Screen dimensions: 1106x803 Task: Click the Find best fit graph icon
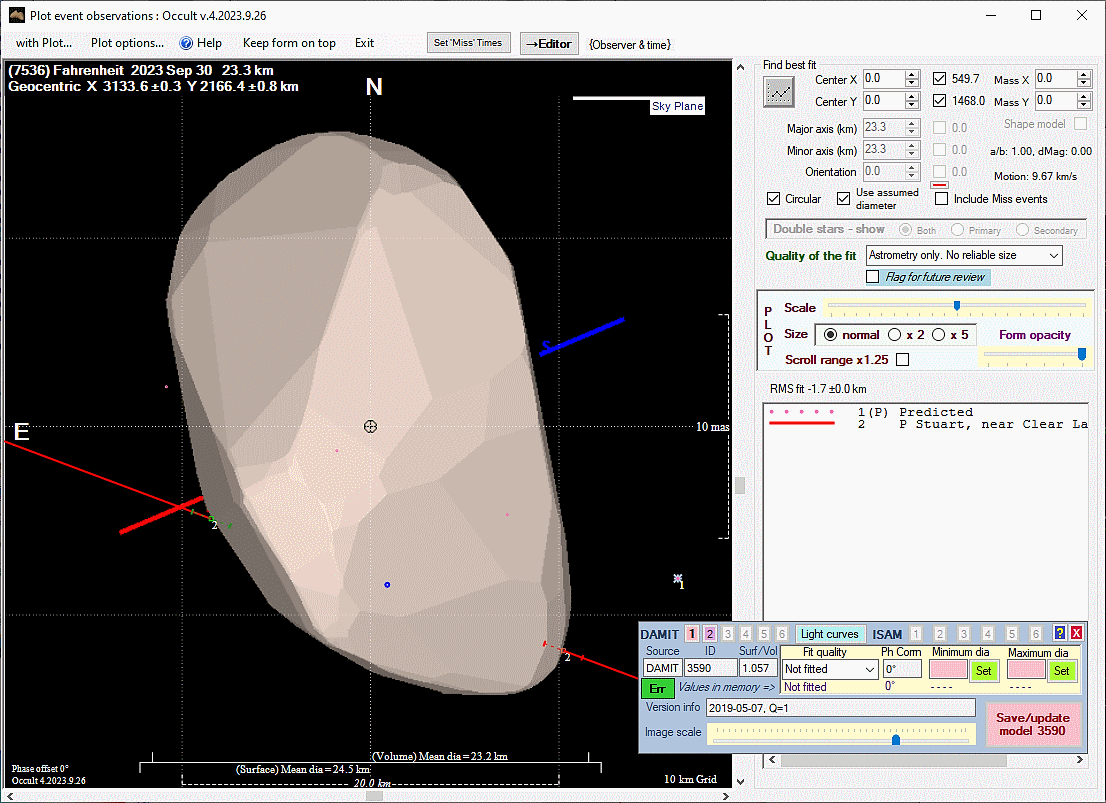(778, 92)
